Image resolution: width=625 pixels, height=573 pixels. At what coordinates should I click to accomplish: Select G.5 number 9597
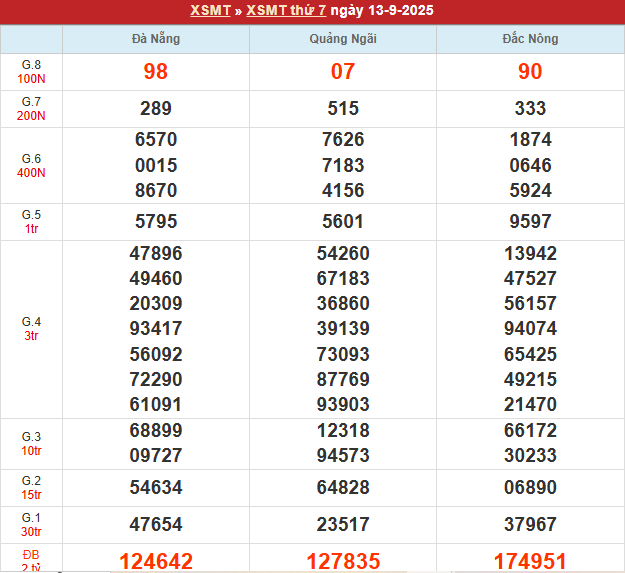point(530,222)
